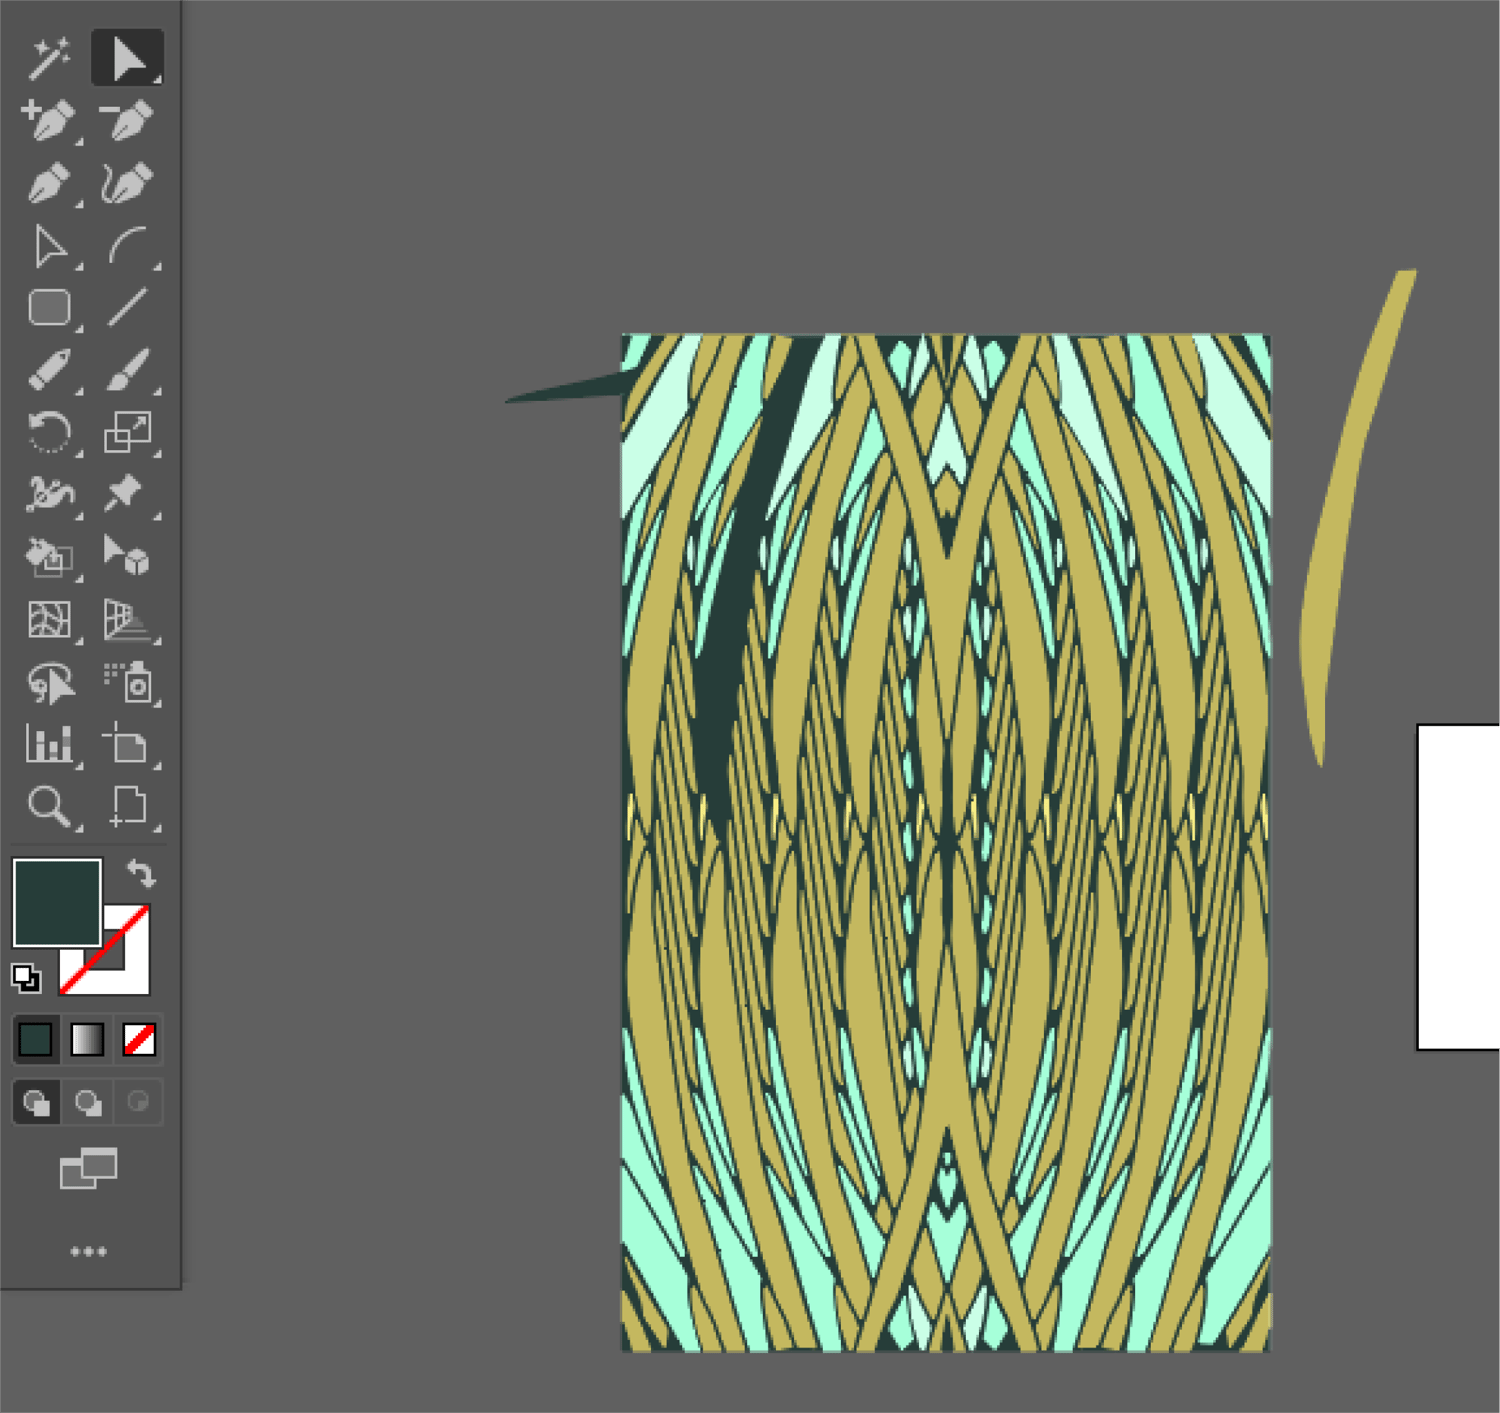This screenshot has height=1413, width=1500.
Task: Set paint to None button
Action: pyautogui.click(x=139, y=1040)
